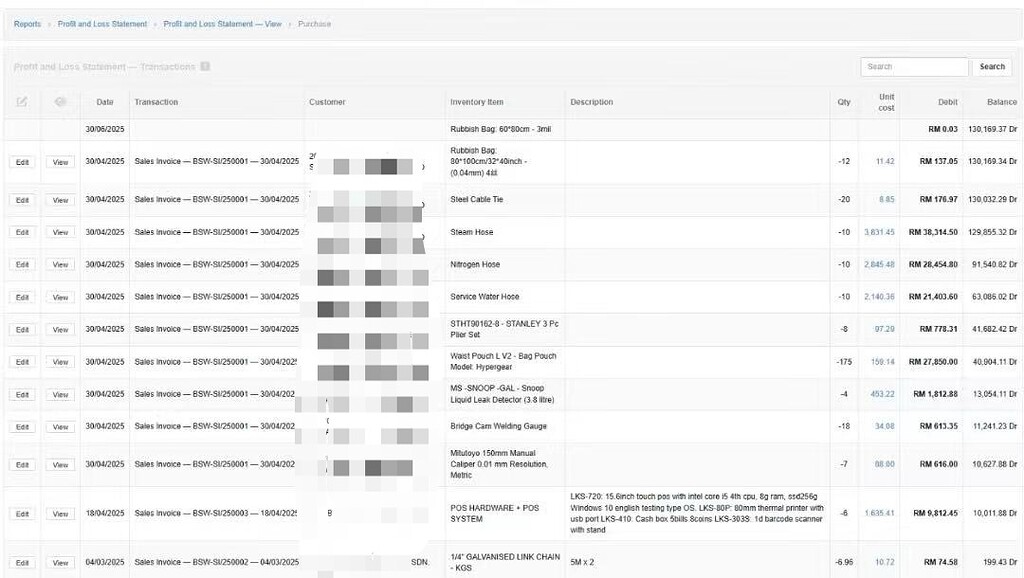Edit the Steam Hose transaction row
This screenshot has width=1024, height=578.
(x=22, y=232)
